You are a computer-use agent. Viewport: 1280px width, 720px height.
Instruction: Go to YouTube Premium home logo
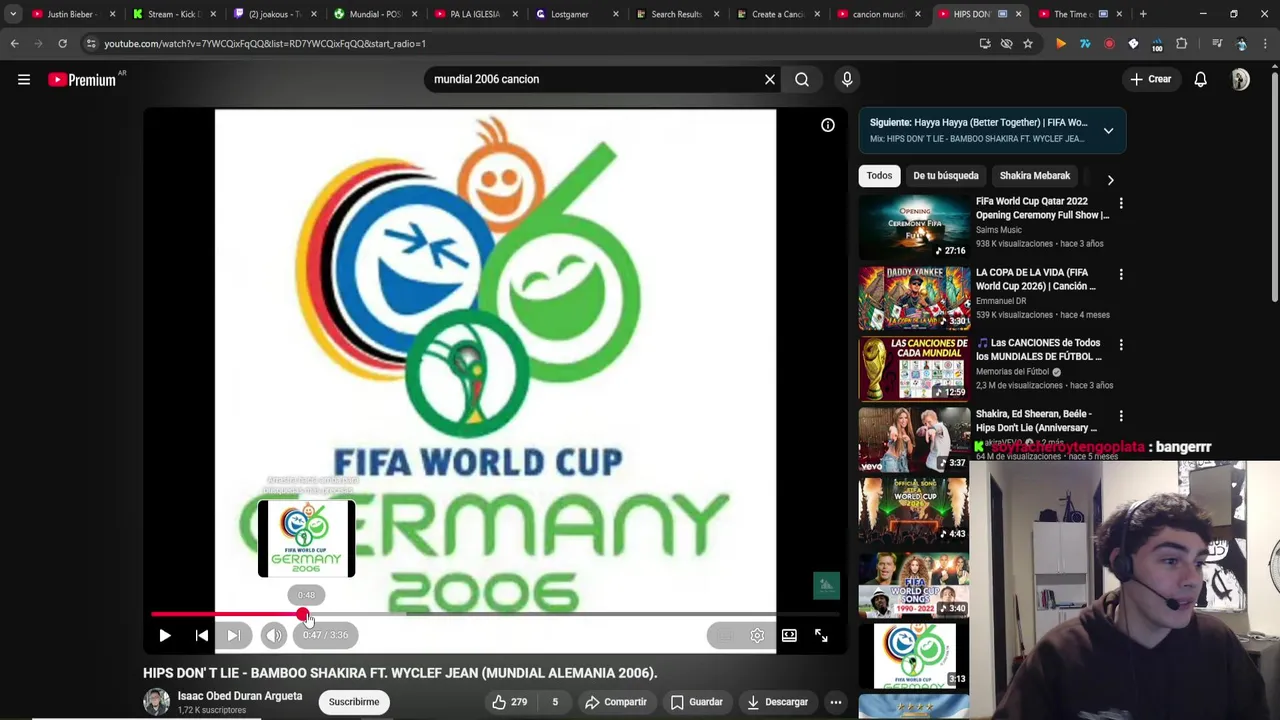click(83, 79)
